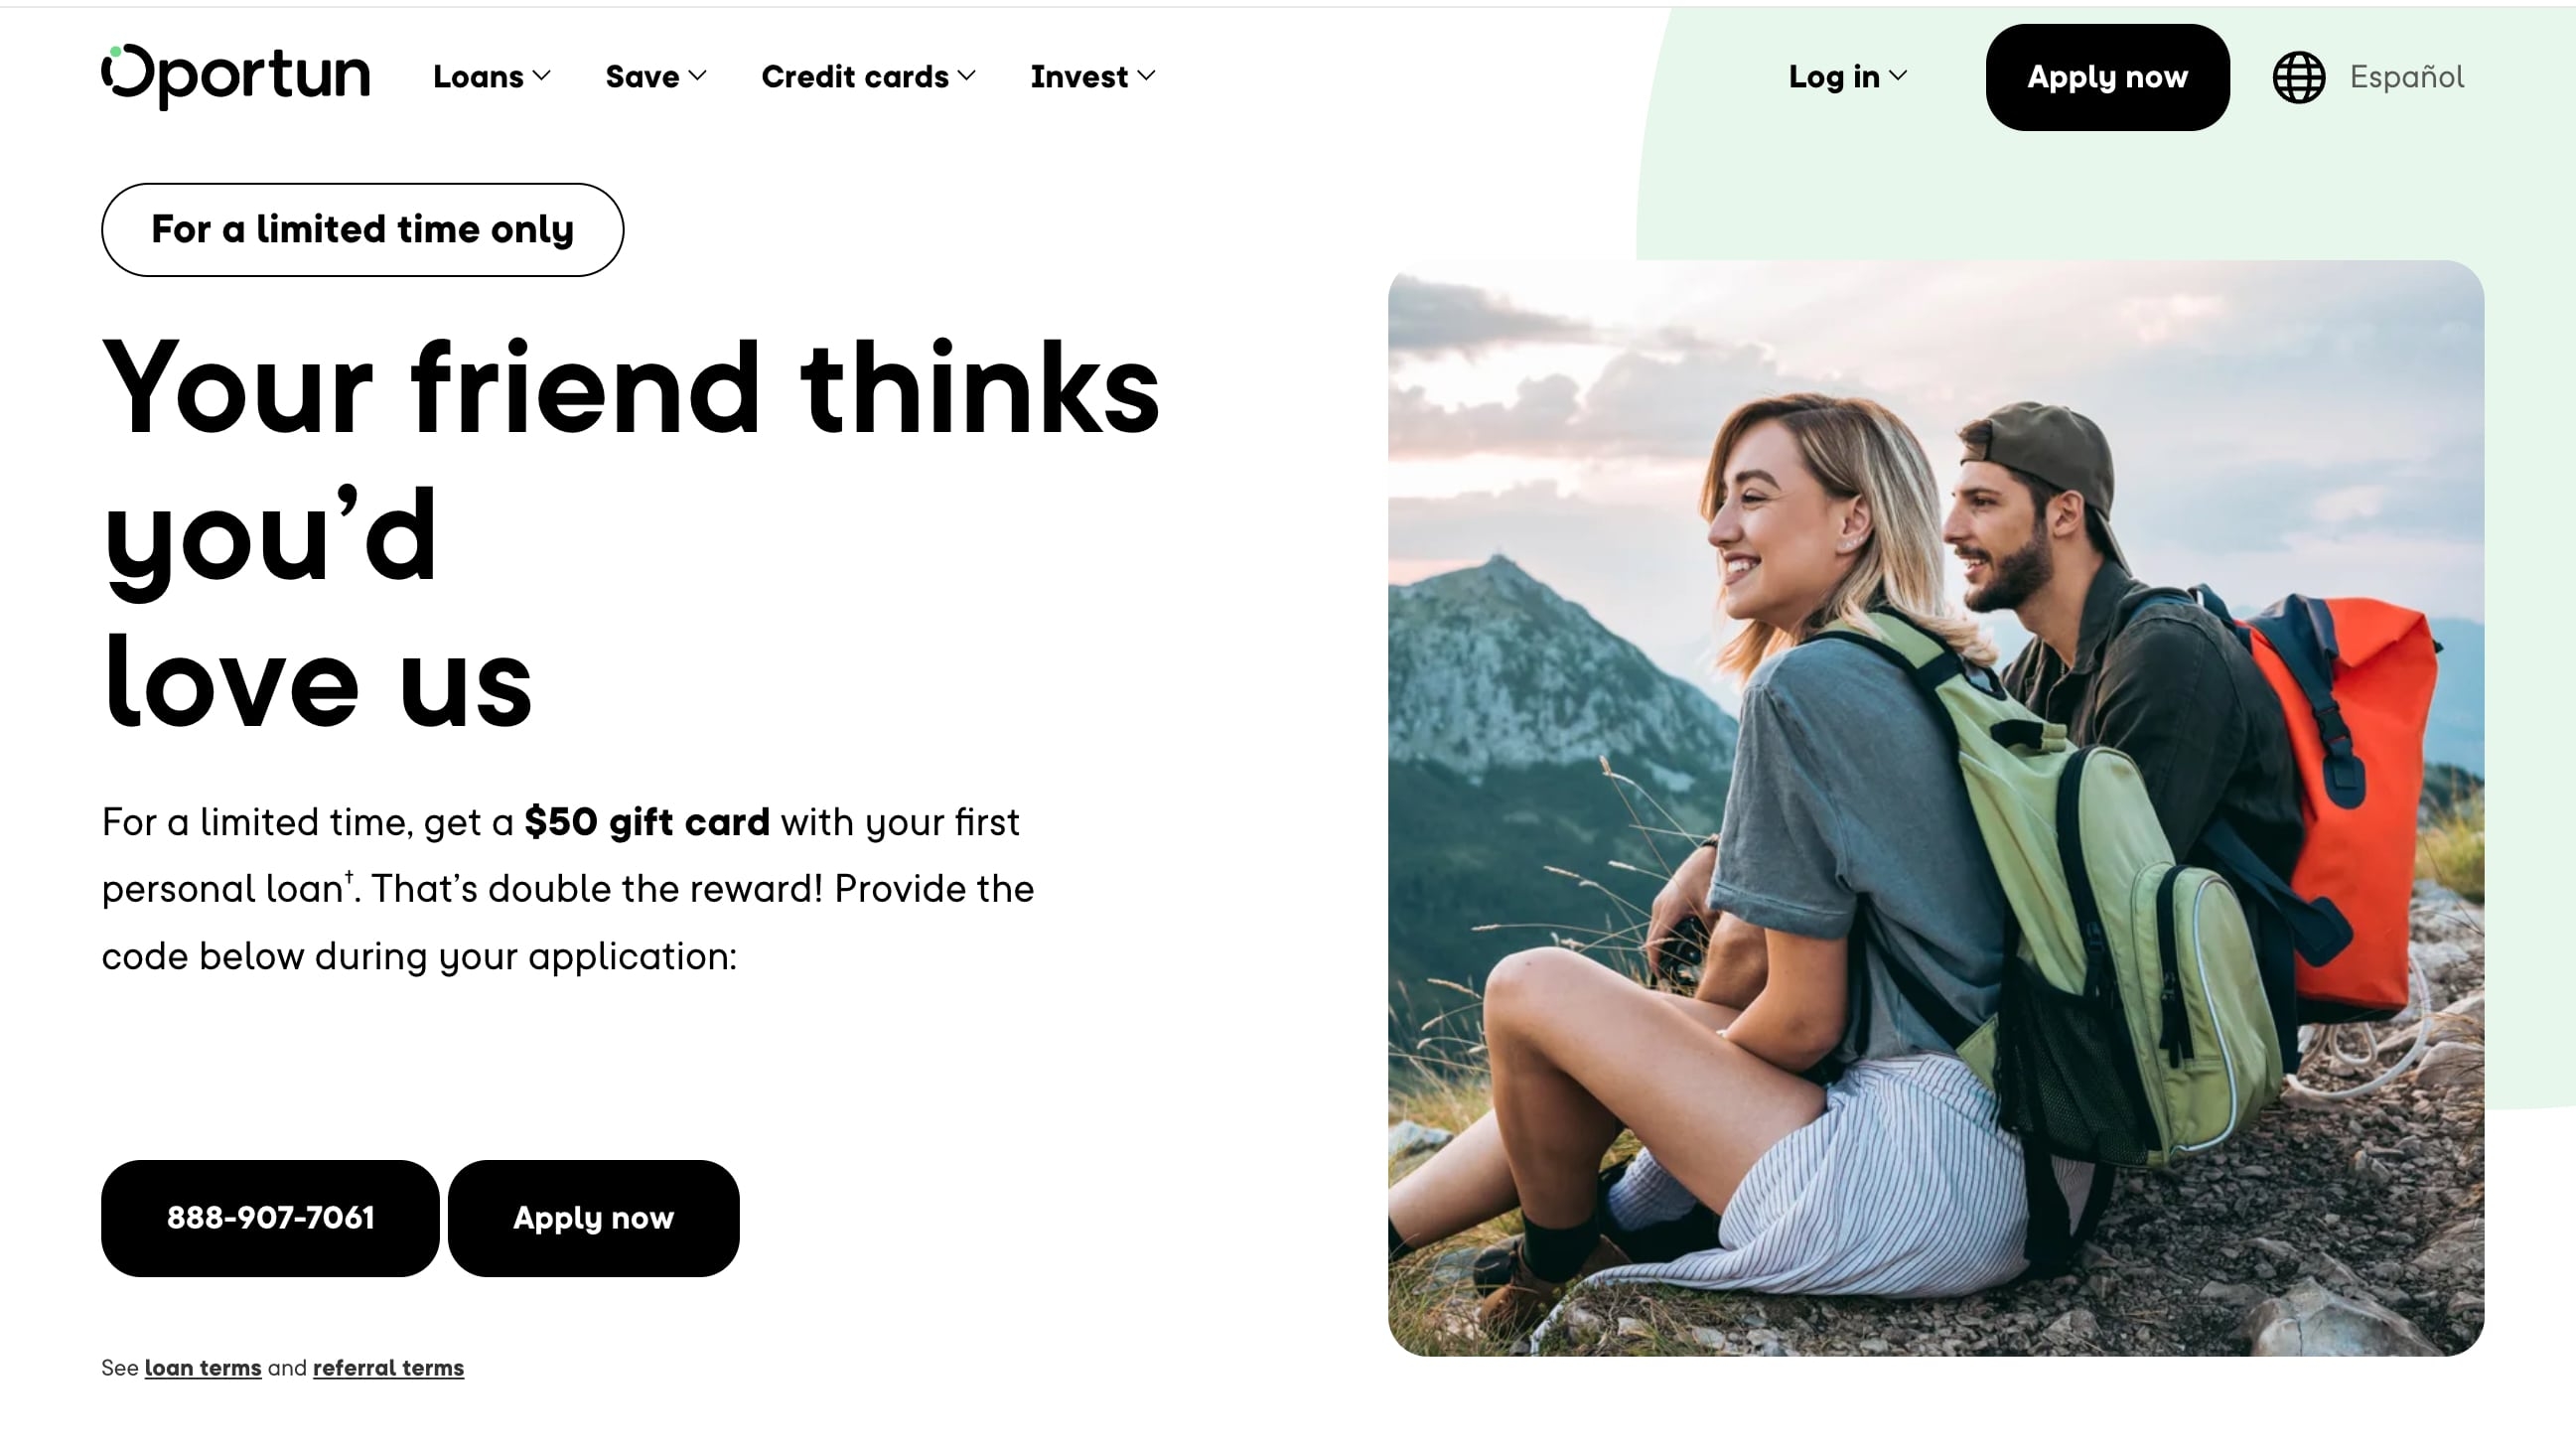The height and width of the screenshot is (1450, 2576).
Task: Click the Español language toggle icon
Action: click(x=2298, y=76)
